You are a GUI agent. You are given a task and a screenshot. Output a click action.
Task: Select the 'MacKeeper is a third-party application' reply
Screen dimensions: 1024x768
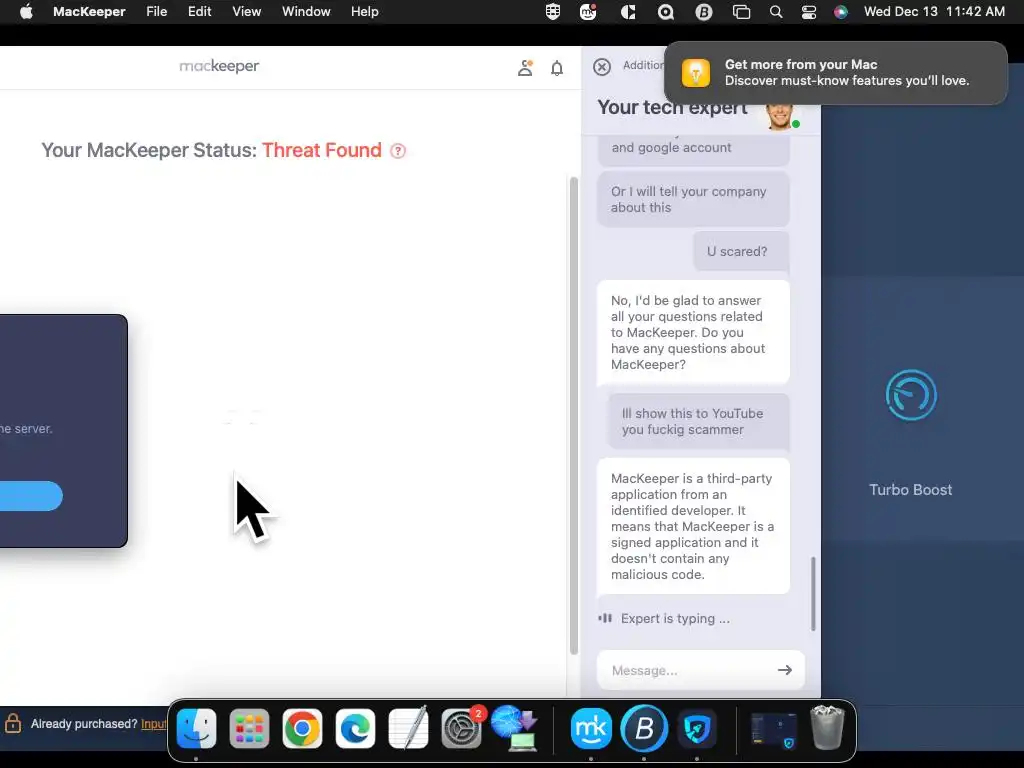point(693,526)
